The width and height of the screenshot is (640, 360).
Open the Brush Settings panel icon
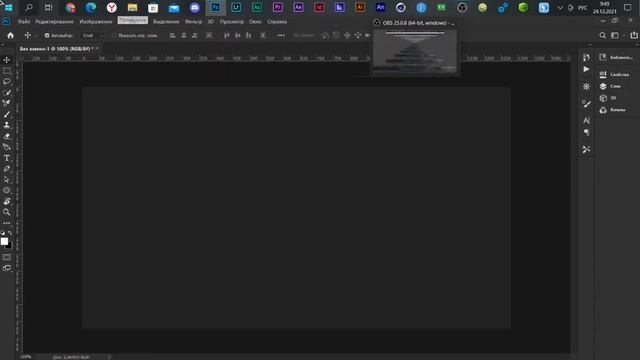[587, 104]
